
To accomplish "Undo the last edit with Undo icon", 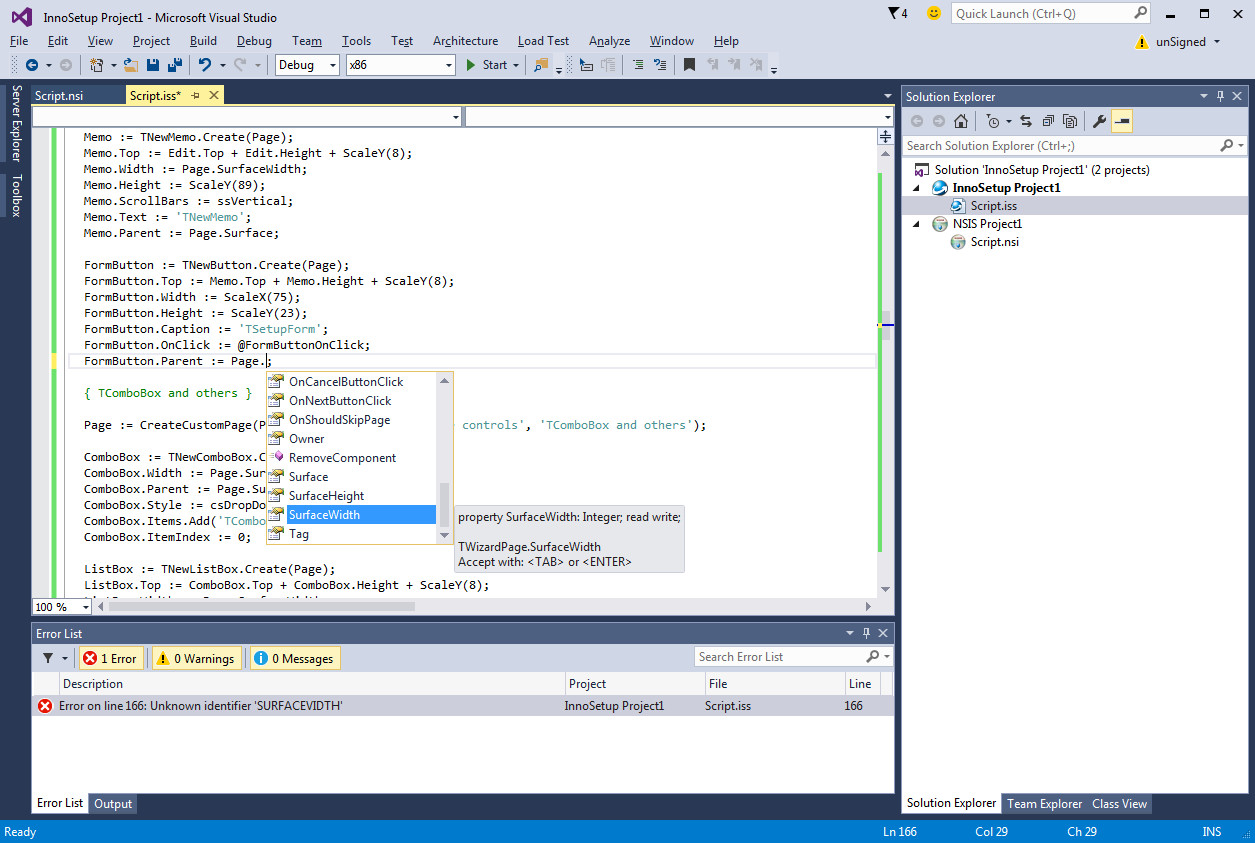I will coord(204,65).
